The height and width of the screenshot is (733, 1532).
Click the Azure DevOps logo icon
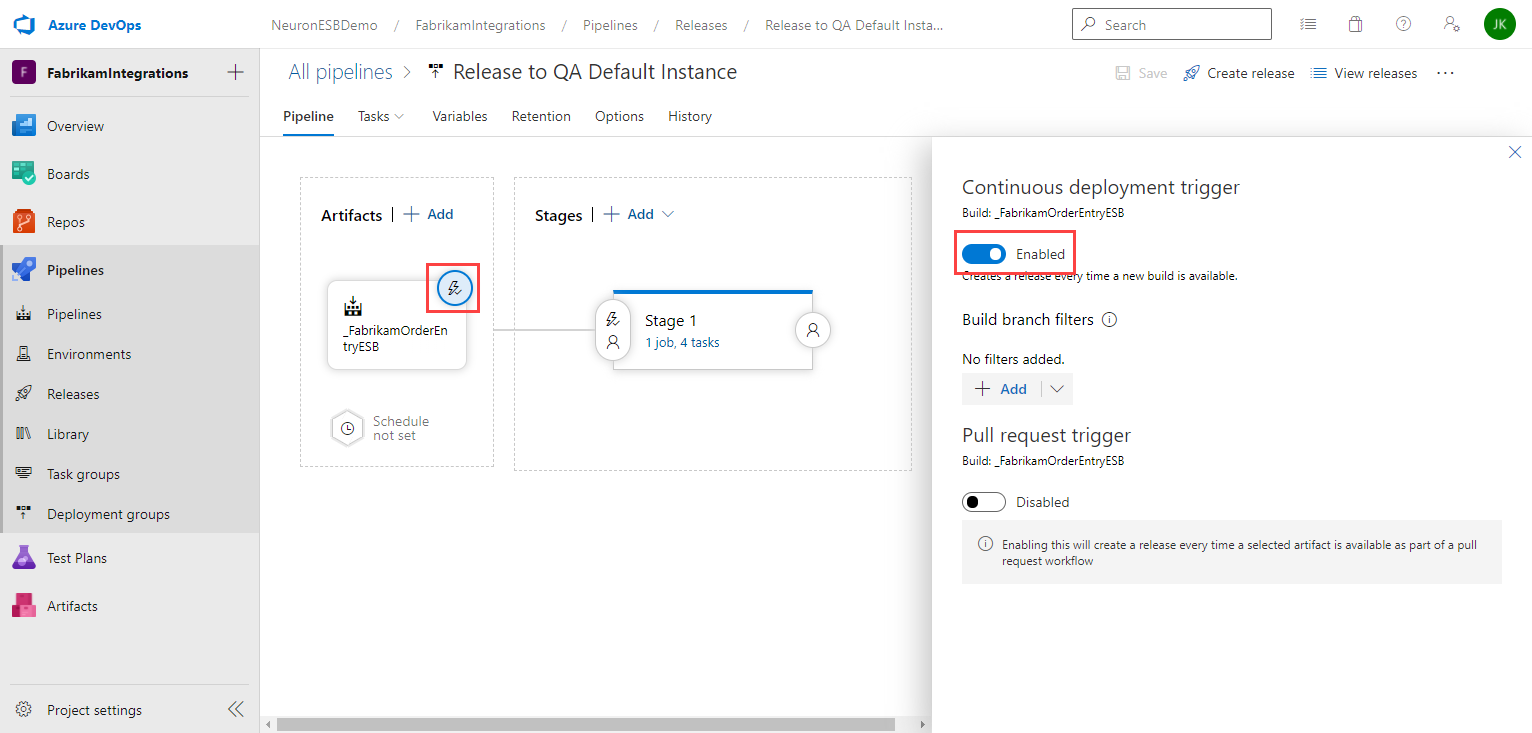[24, 24]
